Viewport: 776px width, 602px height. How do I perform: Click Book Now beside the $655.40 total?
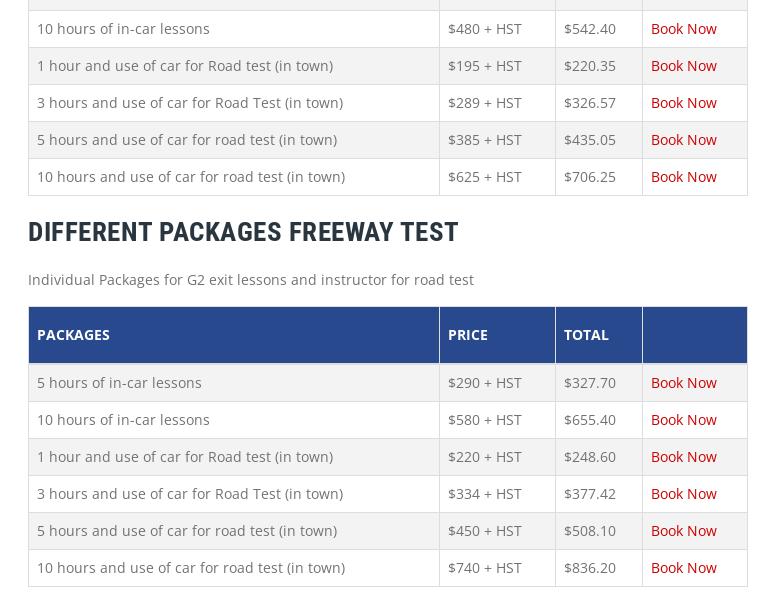[x=683, y=420]
